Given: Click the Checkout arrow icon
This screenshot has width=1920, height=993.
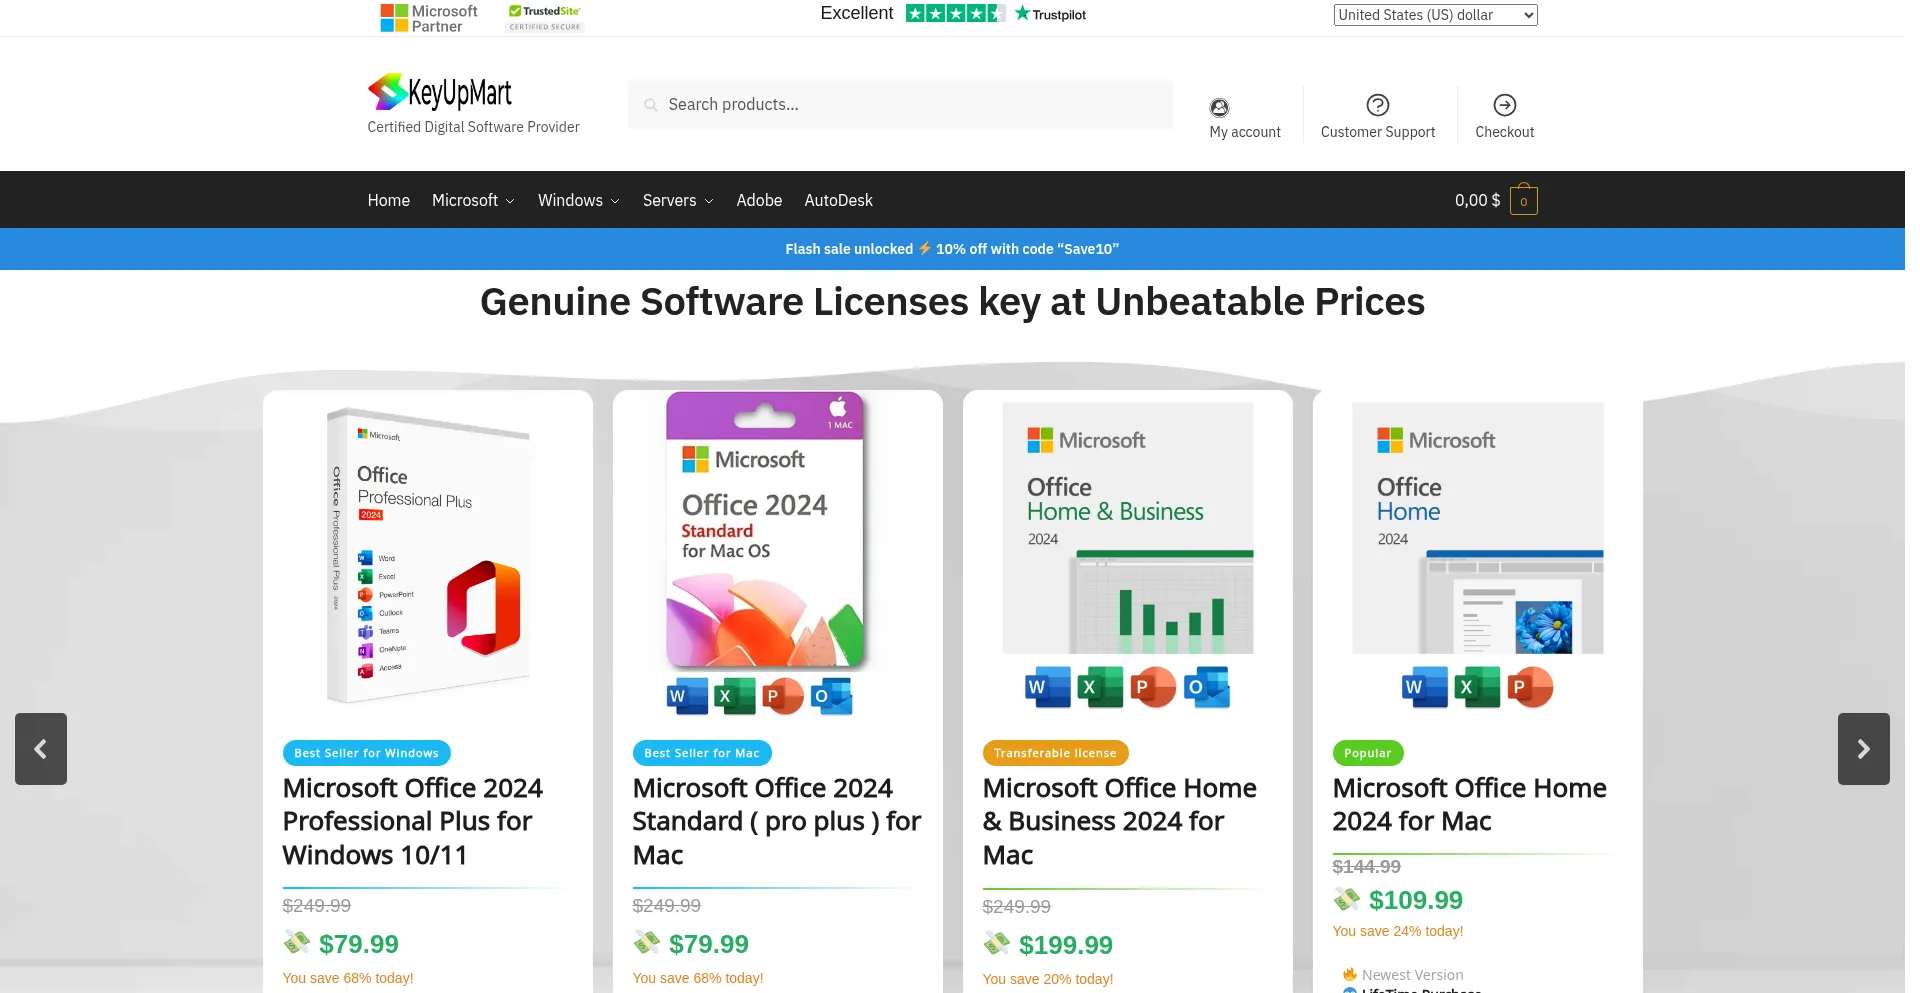Looking at the screenshot, I should point(1504,105).
